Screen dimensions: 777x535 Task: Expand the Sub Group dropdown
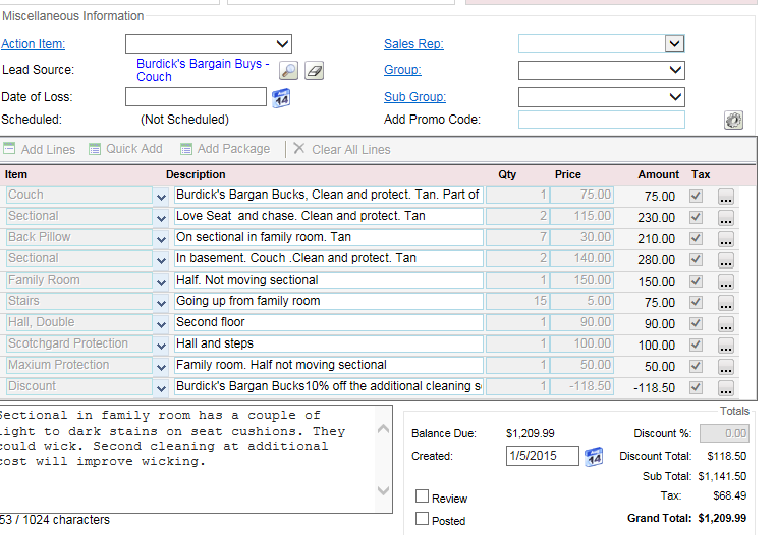tap(675, 97)
